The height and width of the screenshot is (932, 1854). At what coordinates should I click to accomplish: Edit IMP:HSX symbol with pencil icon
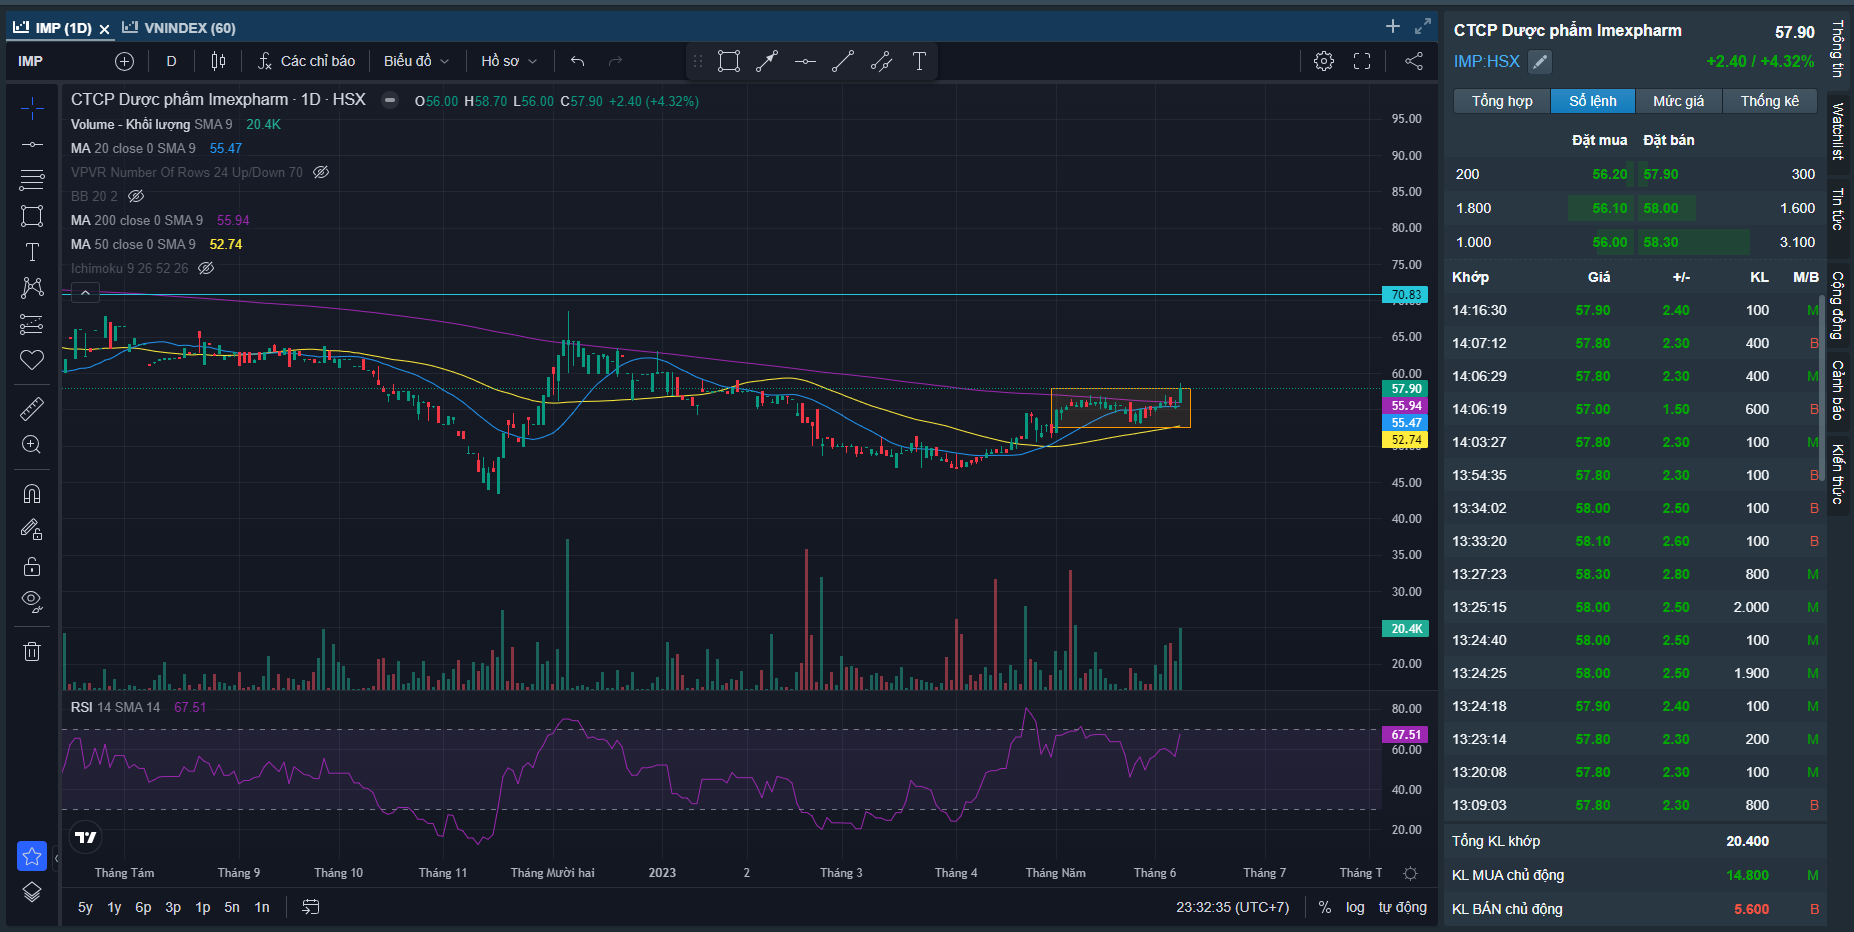(1540, 62)
